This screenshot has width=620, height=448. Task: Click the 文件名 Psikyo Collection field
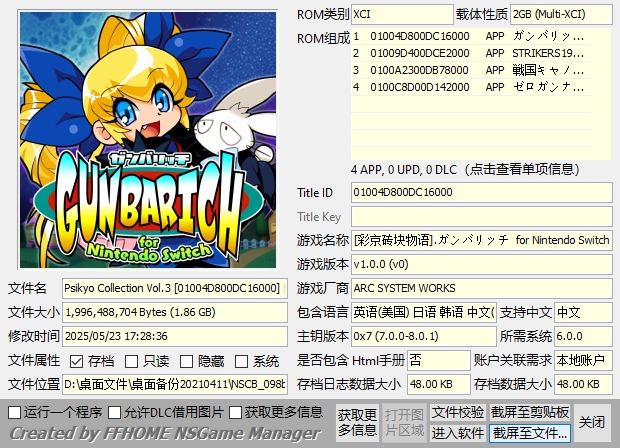pos(174,288)
